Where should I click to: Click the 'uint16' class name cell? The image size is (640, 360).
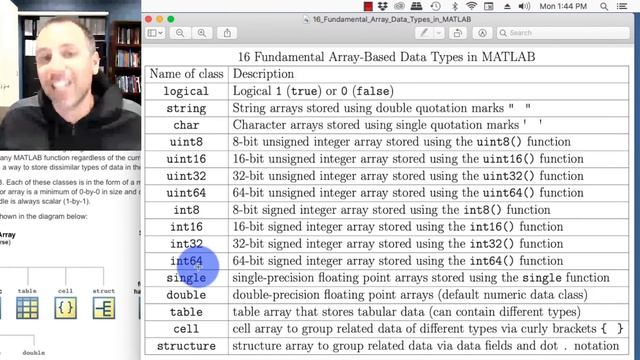(x=186, y=159)
